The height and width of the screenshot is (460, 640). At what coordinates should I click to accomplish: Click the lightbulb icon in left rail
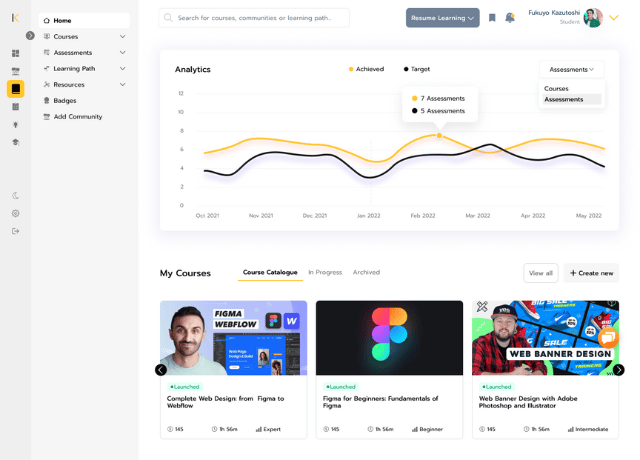click(x=16, y=124)
